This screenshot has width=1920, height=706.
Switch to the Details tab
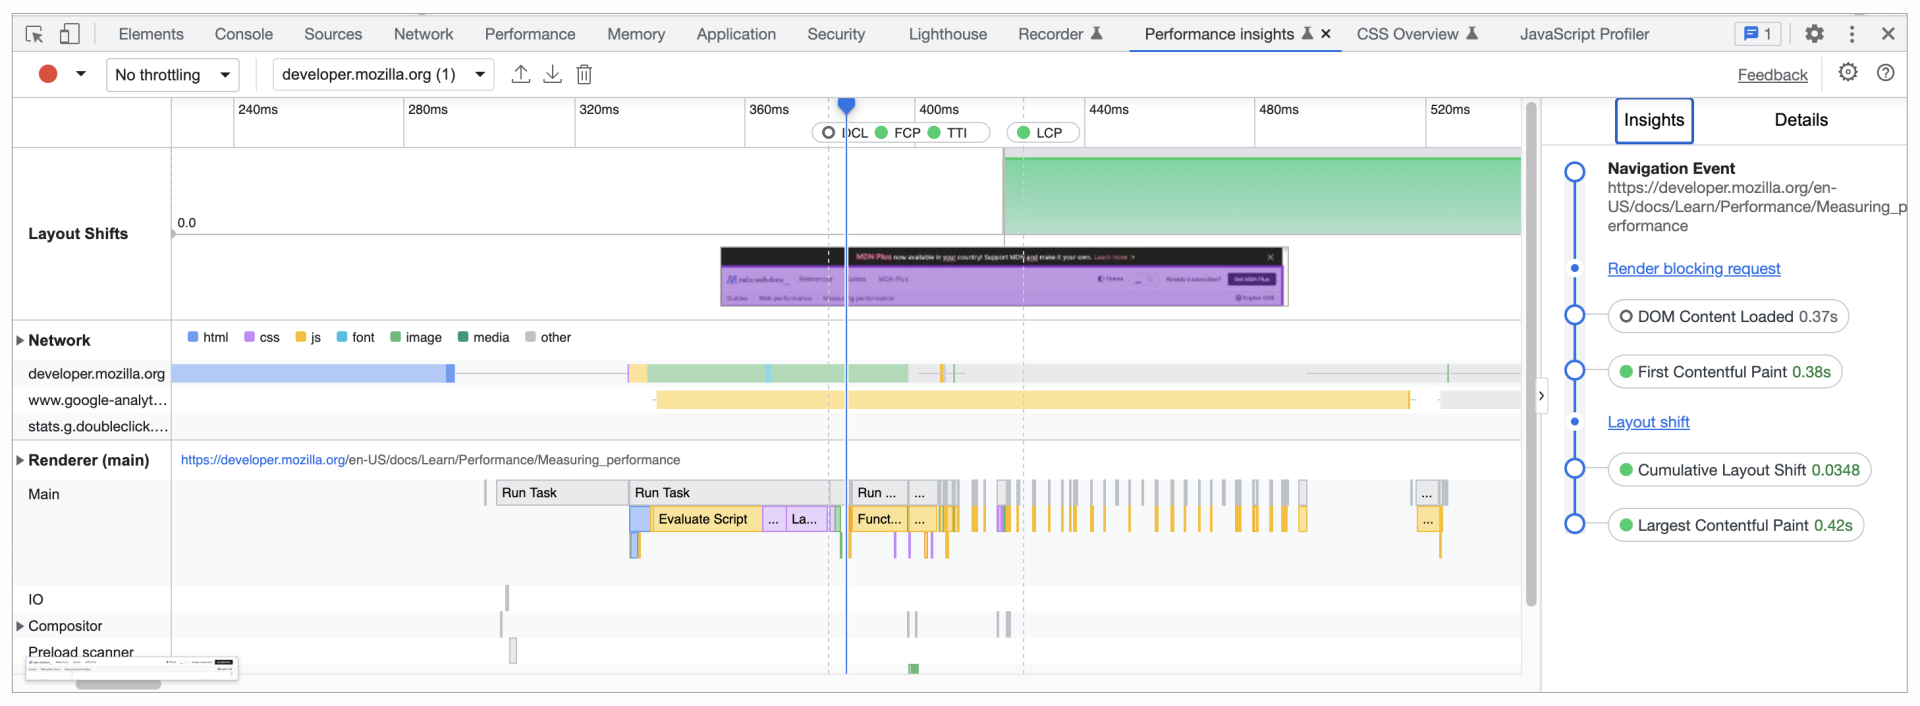(1800, 120)
